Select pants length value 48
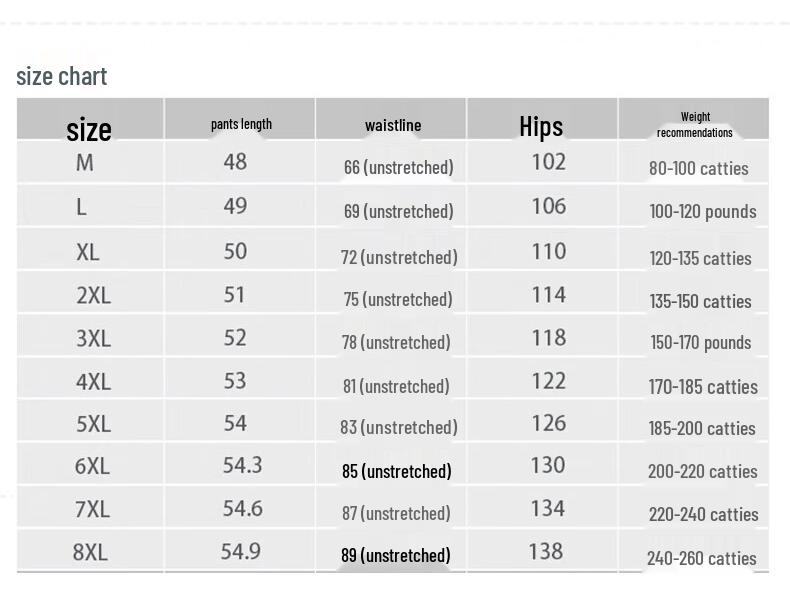Screen dimensions: 790x593 [x=235, y=162]
